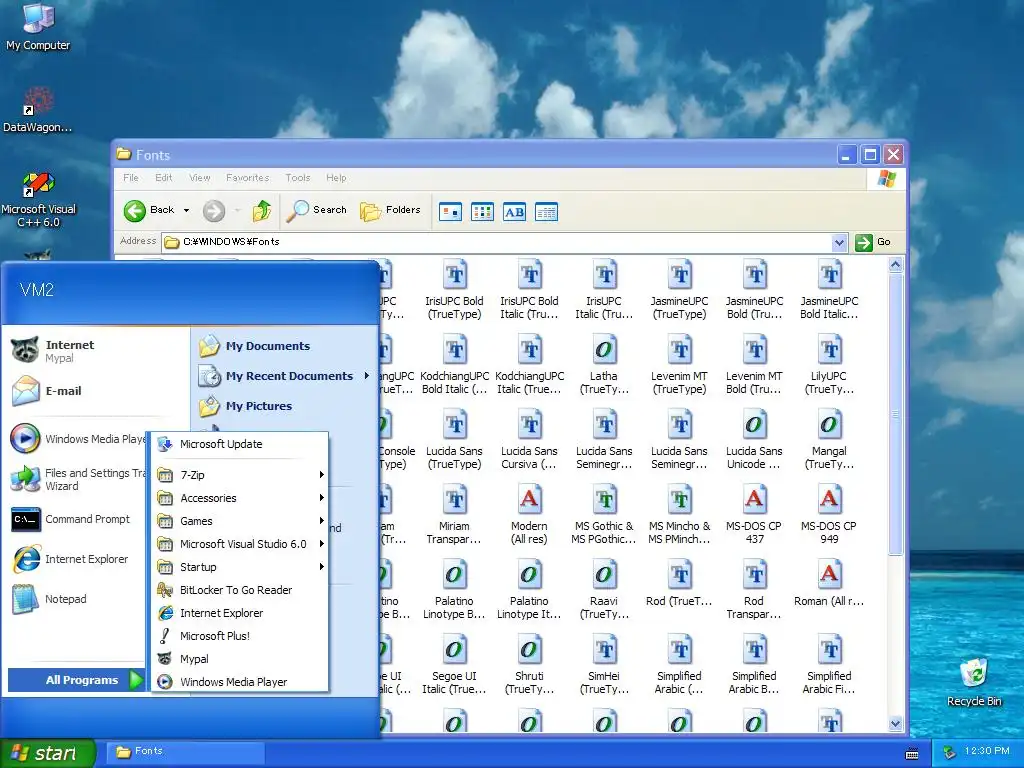Click the Fonts taskbar button
This screenshot has height=768, width=1024.
[185, 752]
